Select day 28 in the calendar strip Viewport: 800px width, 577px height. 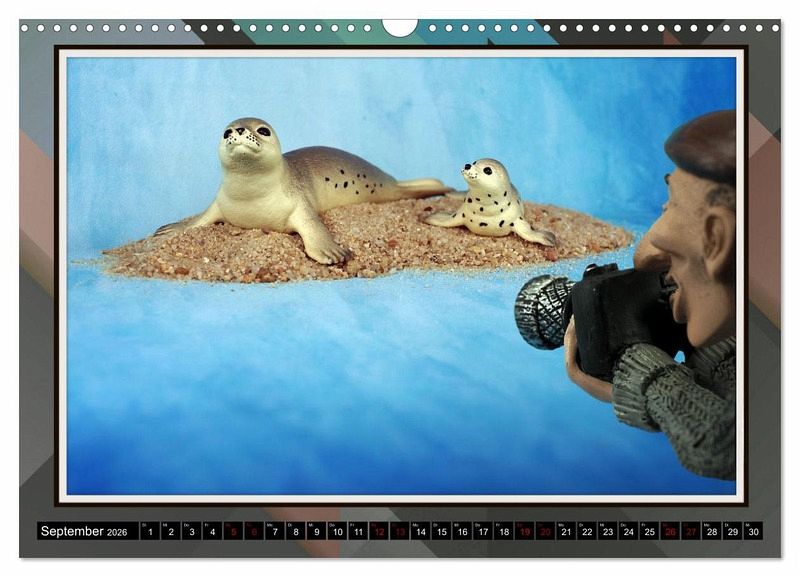[712, 531]
